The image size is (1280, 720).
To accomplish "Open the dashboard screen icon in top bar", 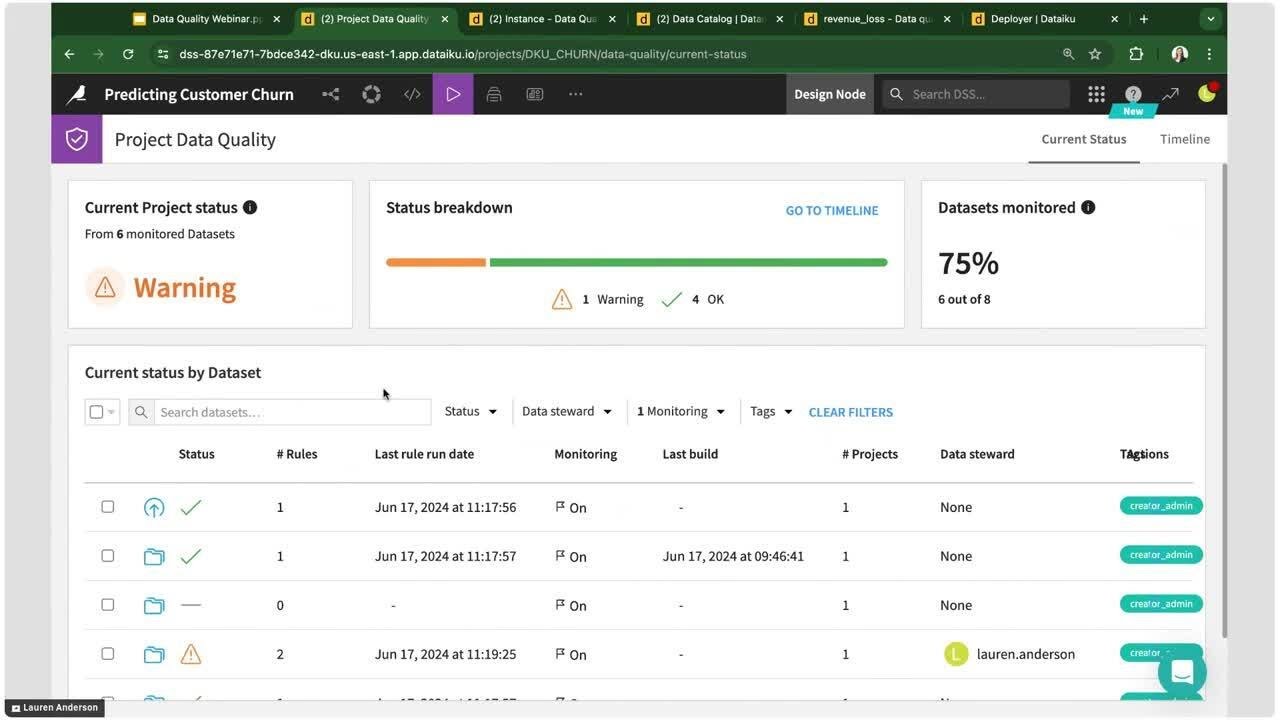I will (535, 94).
